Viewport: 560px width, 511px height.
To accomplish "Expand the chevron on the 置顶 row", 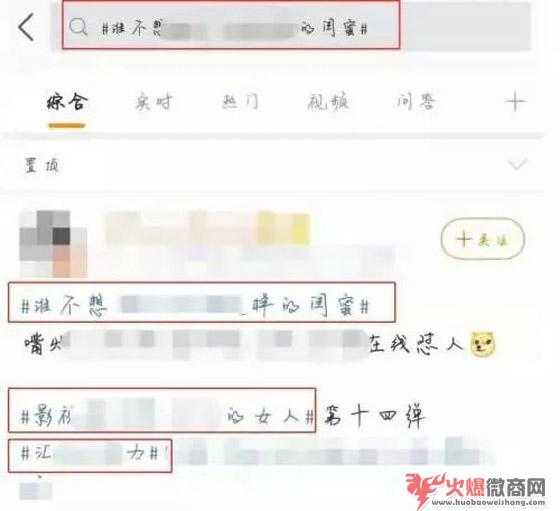I will click(518, 165).
